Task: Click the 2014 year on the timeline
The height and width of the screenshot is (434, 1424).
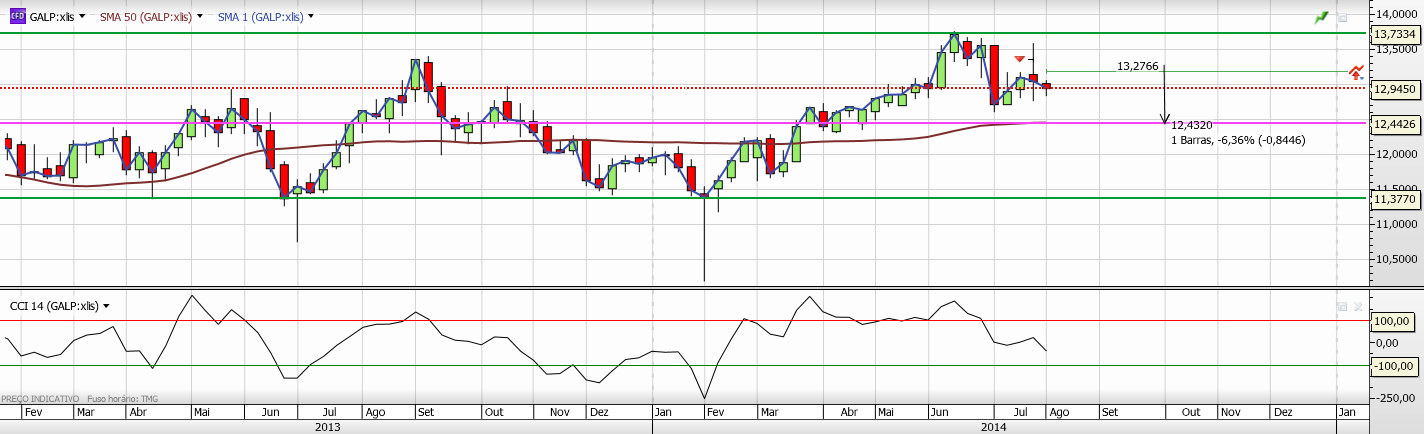Action: (x=993, y=427)
